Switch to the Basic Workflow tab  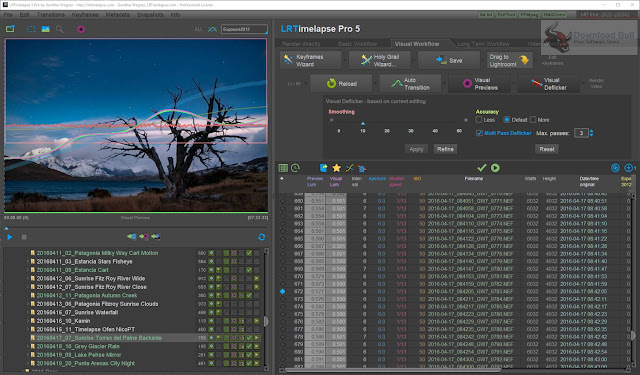click(357, 44)
